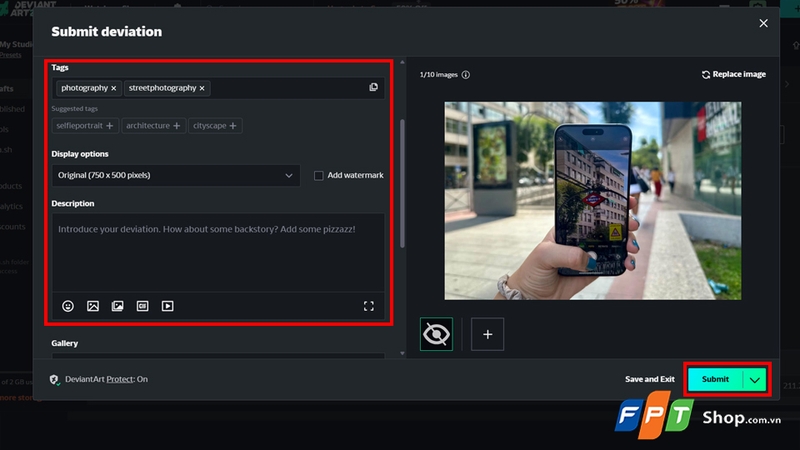Add the selfieportrait suggested tag
Screen dimensions: 800x450
point(85,126)
